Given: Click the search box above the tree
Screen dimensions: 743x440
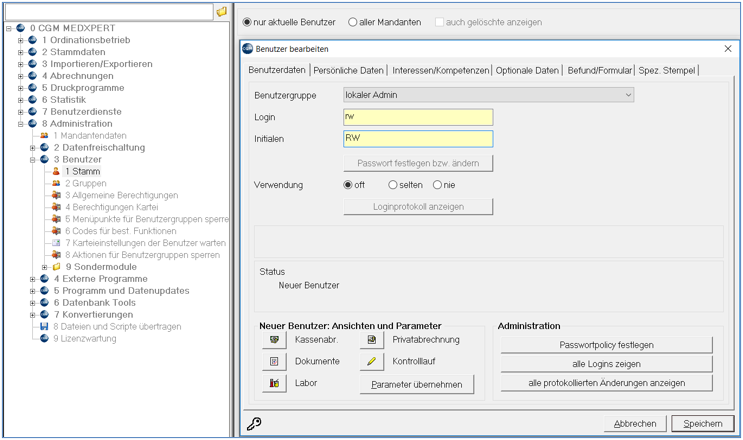Looking at the screenshot, I should 109,11.
